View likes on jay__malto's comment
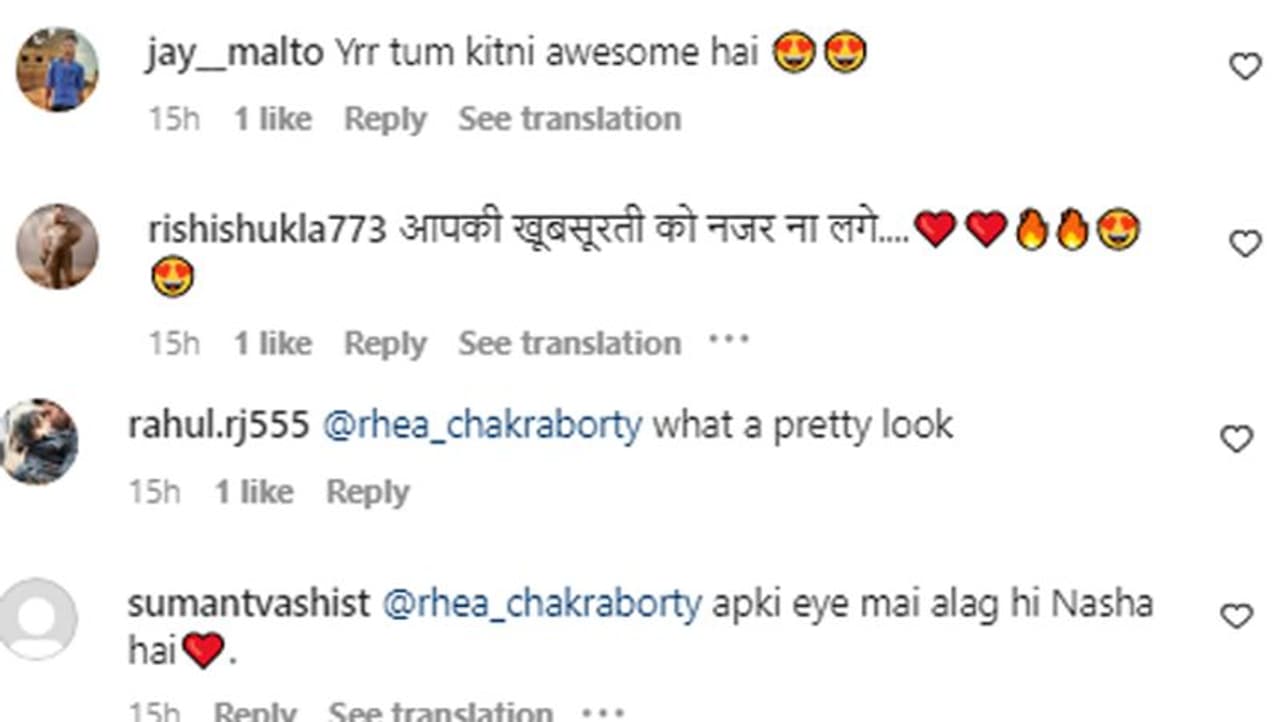The width and height of the screenshot is (1280, 722). (272, 119)
